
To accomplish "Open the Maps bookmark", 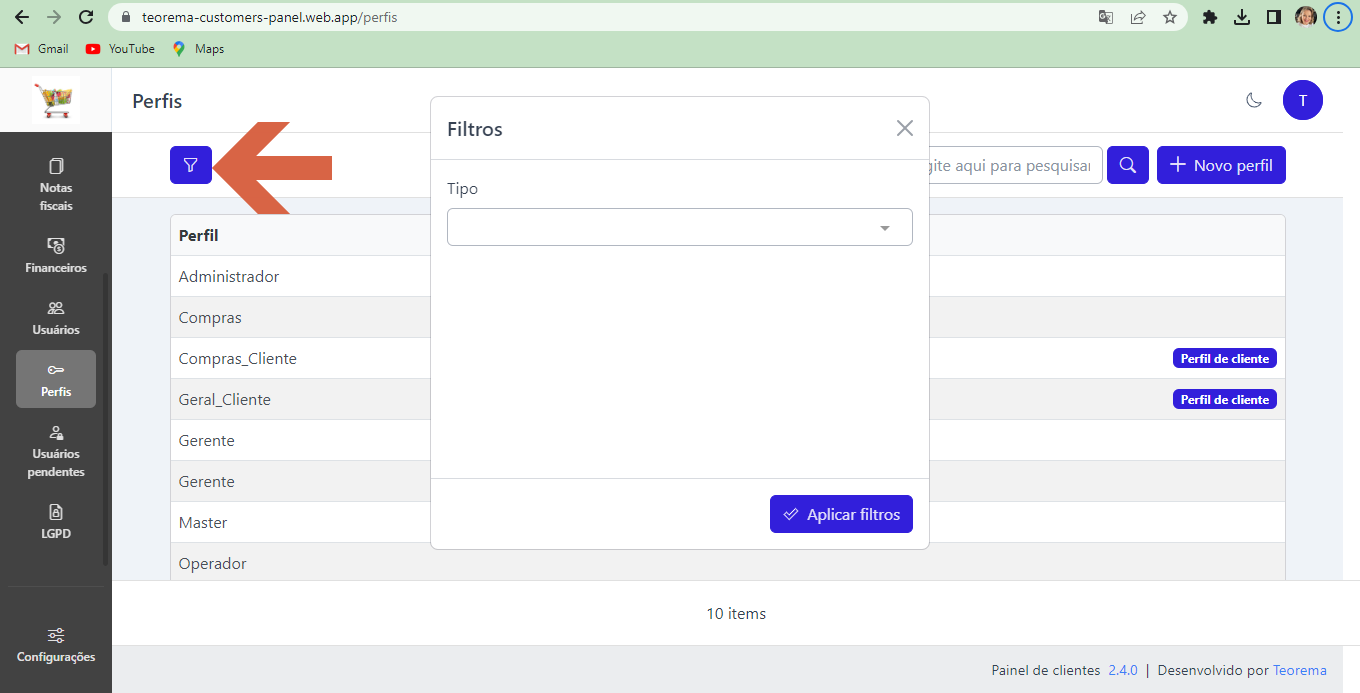I will coord(198,48).
